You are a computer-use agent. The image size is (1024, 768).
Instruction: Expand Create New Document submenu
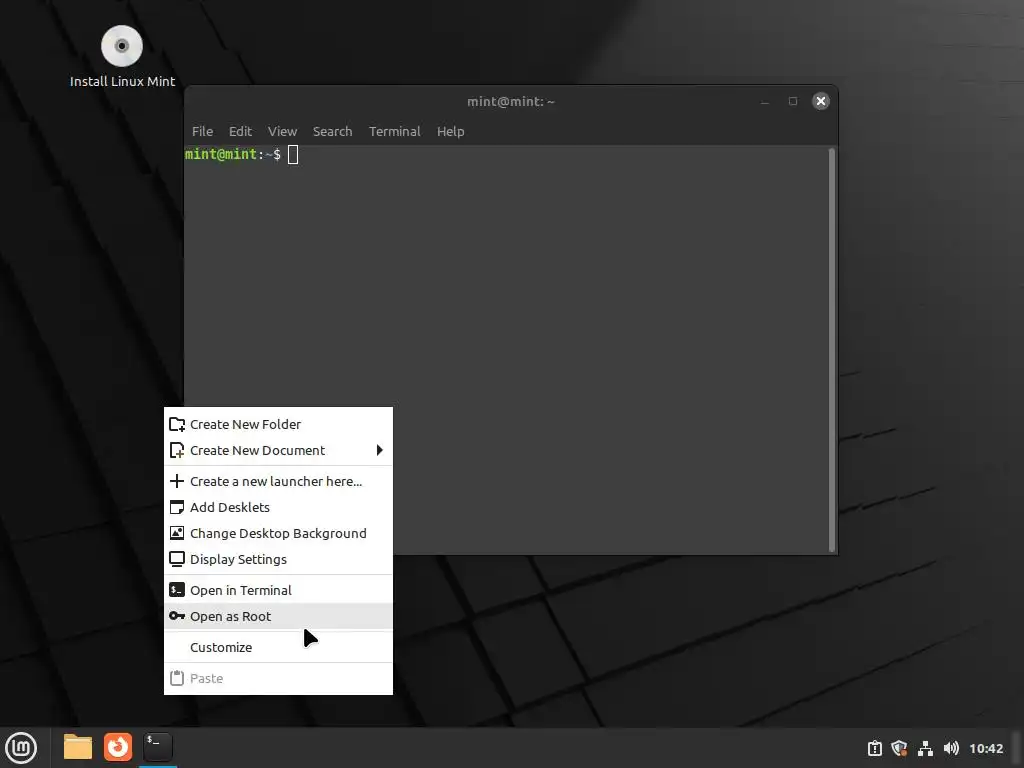(x=278, y=451)
